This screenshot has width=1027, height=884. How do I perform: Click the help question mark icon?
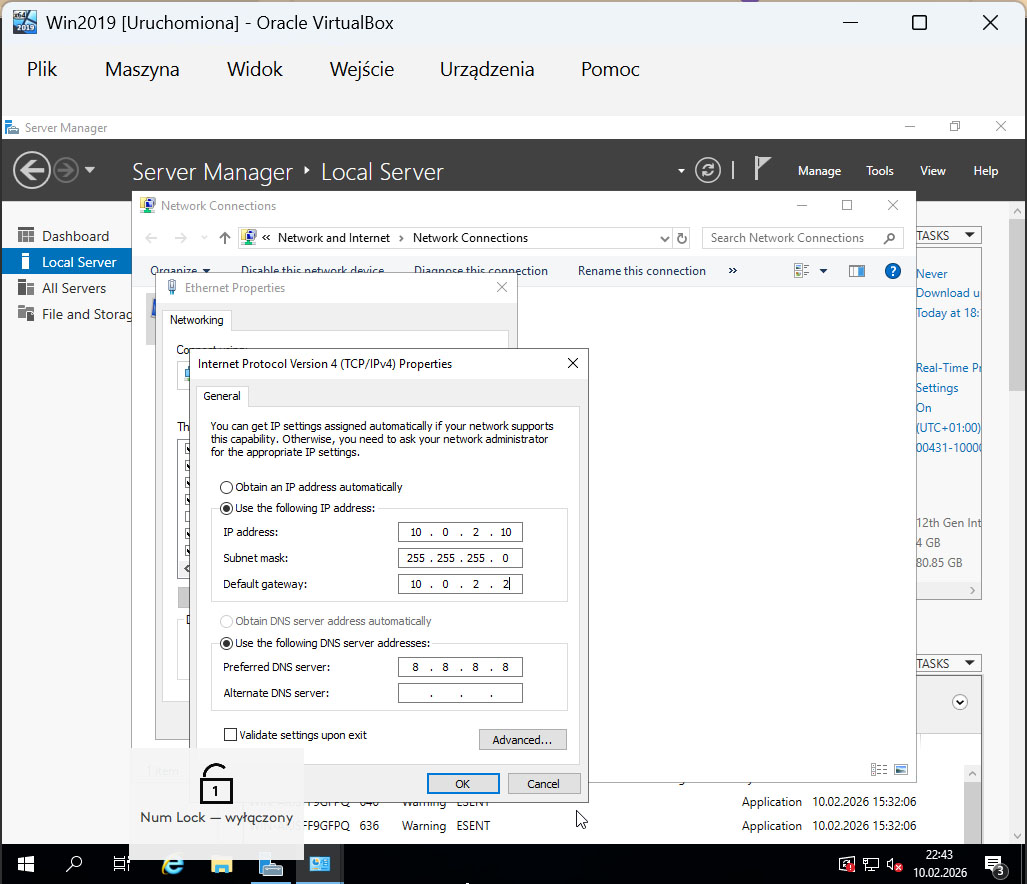pyautogui.click(x=892, y=271)
